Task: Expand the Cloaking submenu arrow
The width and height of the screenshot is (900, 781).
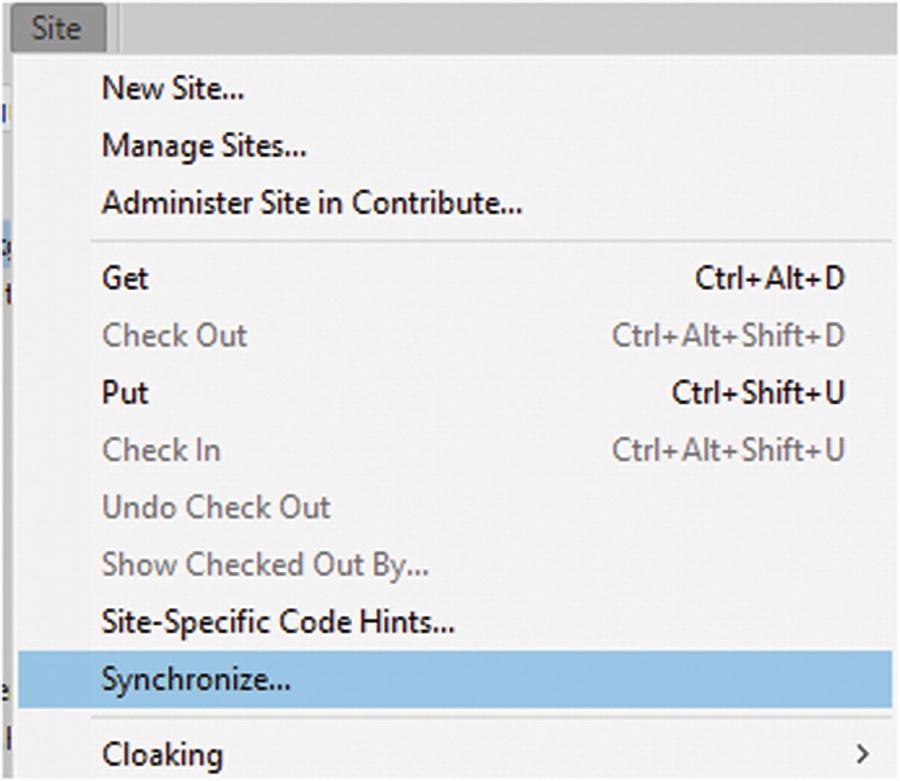Action: pyautogui.click(x=862, y=753)
